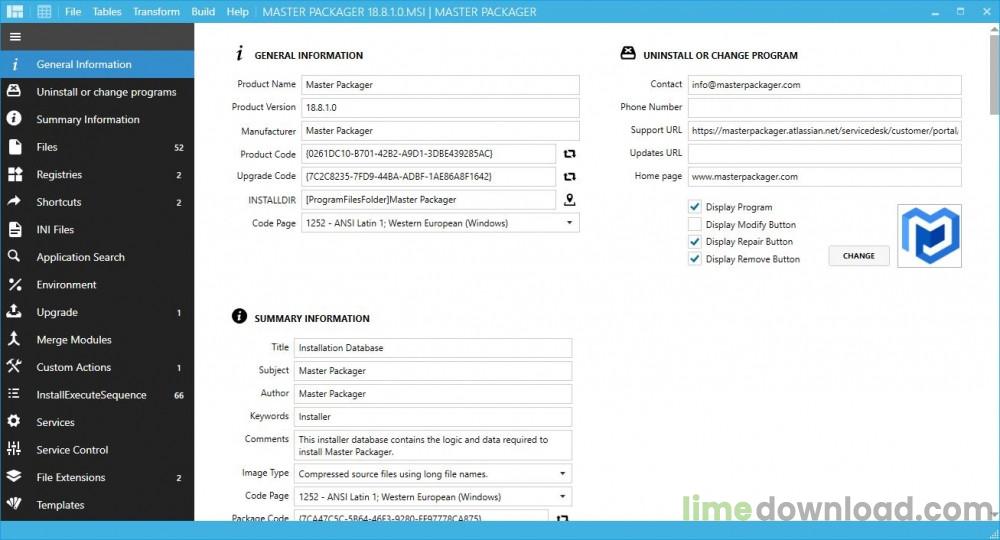Click the File Extensions layers icon
1000x540 pixels.
14,476
